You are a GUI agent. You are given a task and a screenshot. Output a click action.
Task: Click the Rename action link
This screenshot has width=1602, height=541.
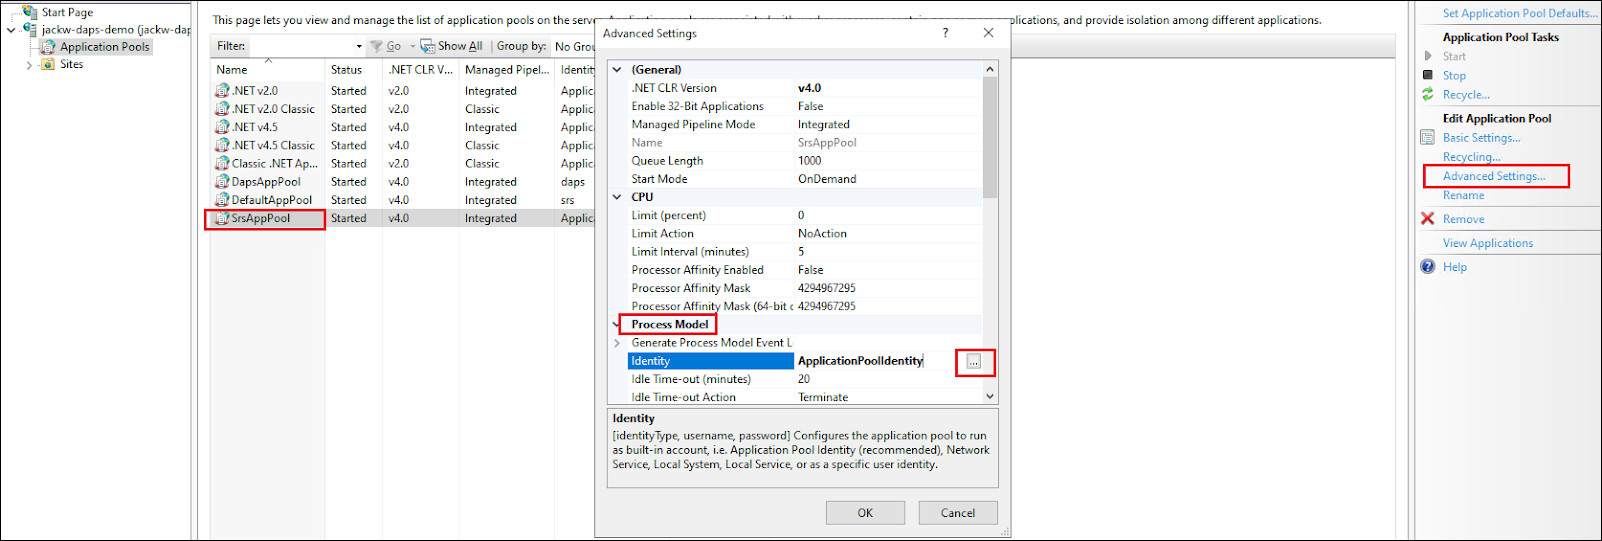tap(1463, 195)
